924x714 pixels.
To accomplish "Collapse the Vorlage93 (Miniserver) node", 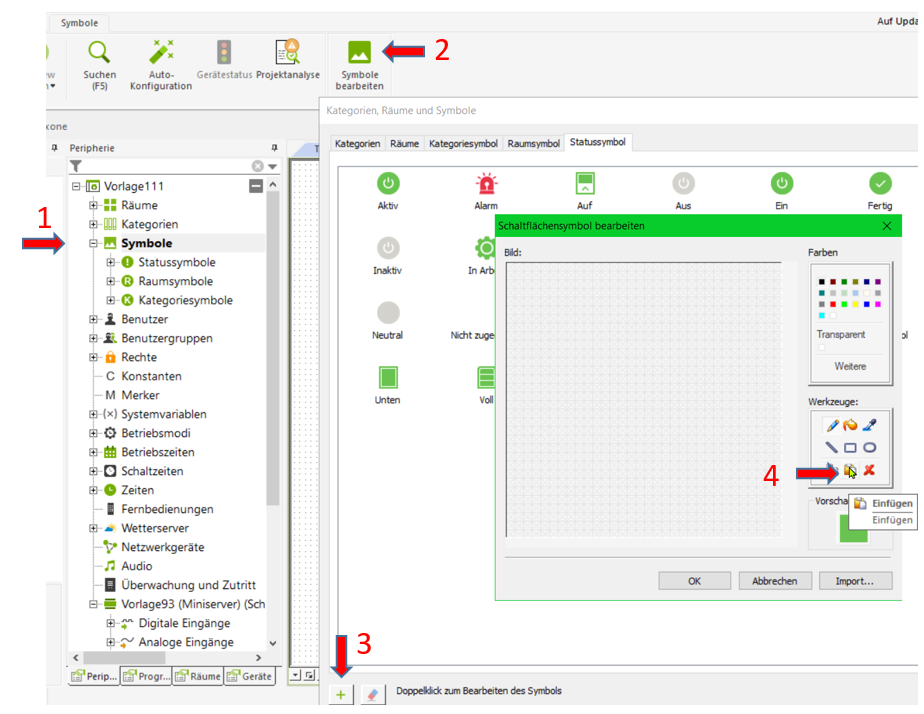I will (x=93, y=604).
